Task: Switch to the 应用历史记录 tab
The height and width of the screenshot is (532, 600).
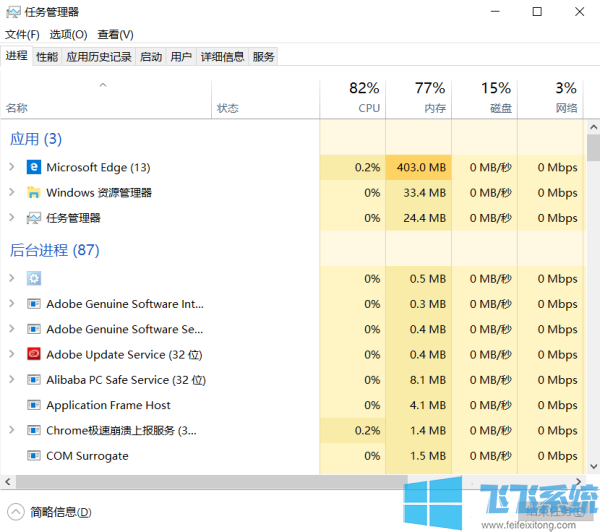Action: (x=99, y=57)
